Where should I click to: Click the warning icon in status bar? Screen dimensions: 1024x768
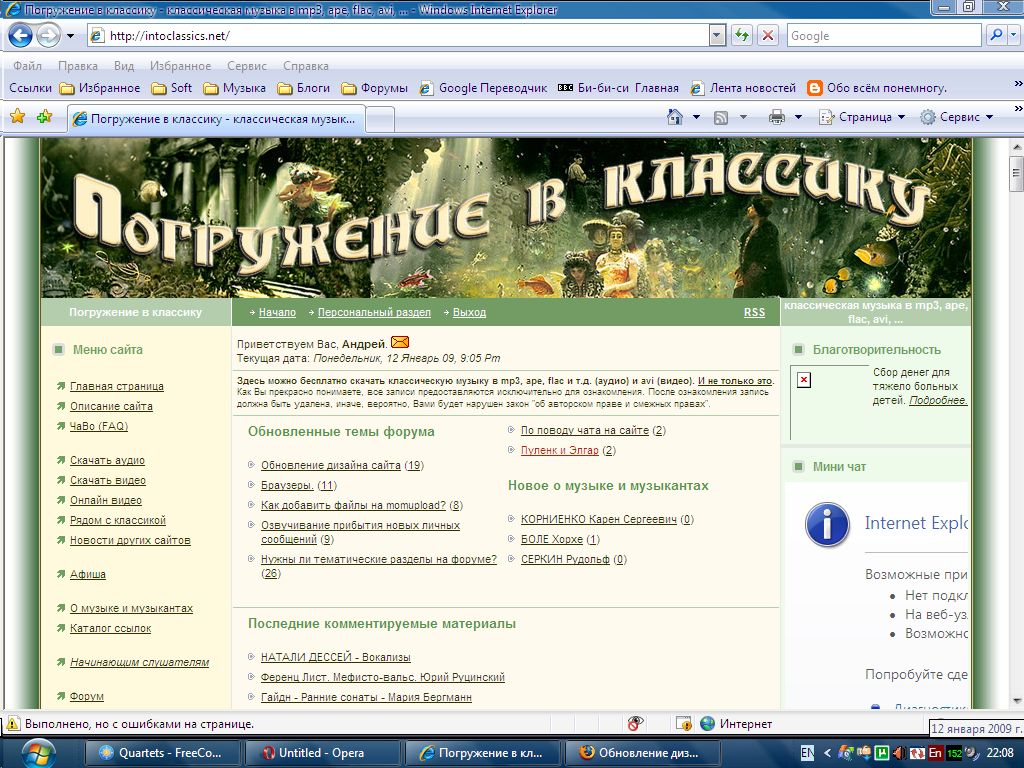[12, 724]
